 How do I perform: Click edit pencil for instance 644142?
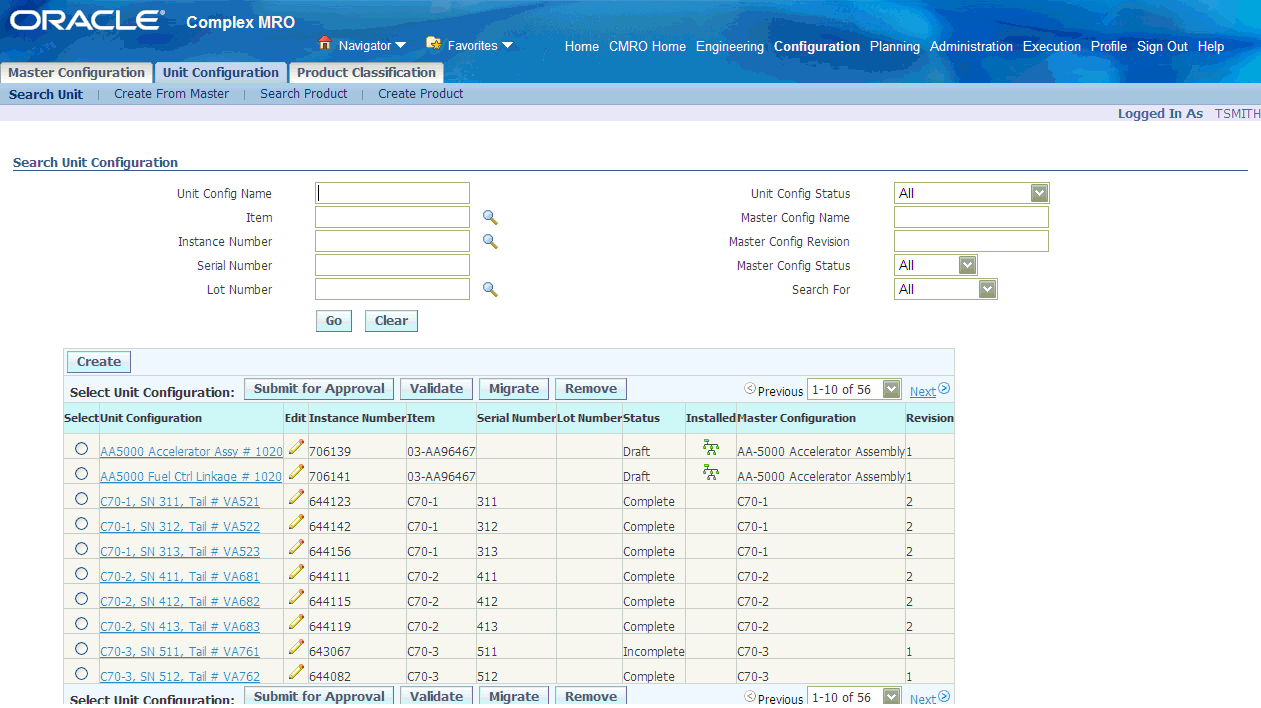coord(296,522)
